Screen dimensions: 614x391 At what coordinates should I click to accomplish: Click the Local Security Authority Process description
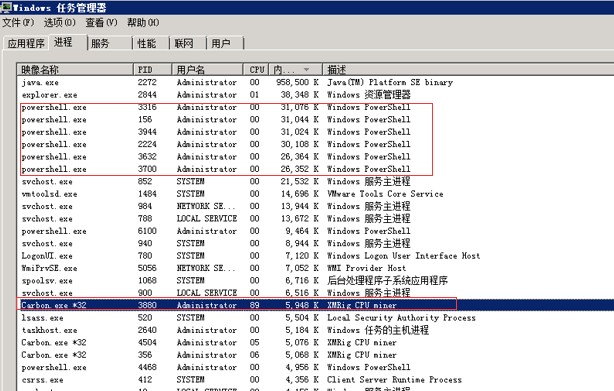pyautogui.click(x=401, y=318)
